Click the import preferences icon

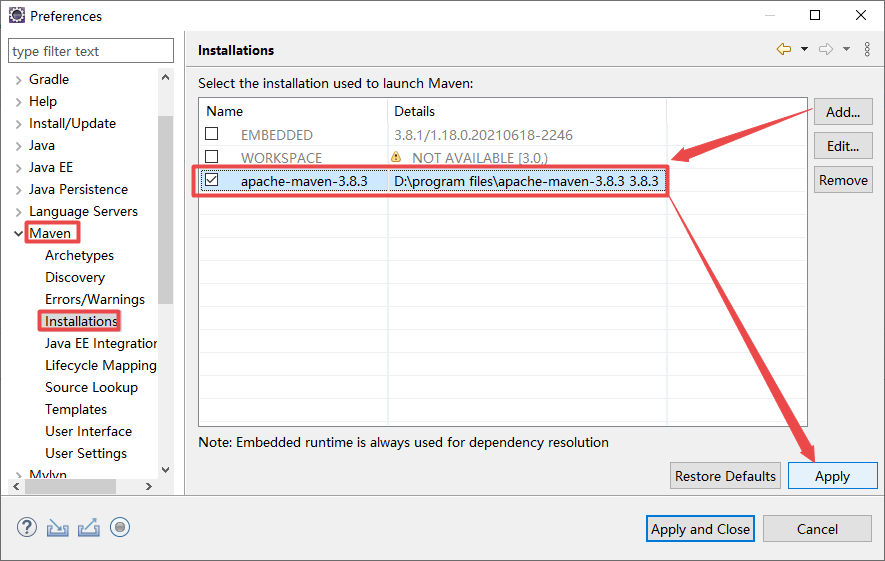pos(58,528)
